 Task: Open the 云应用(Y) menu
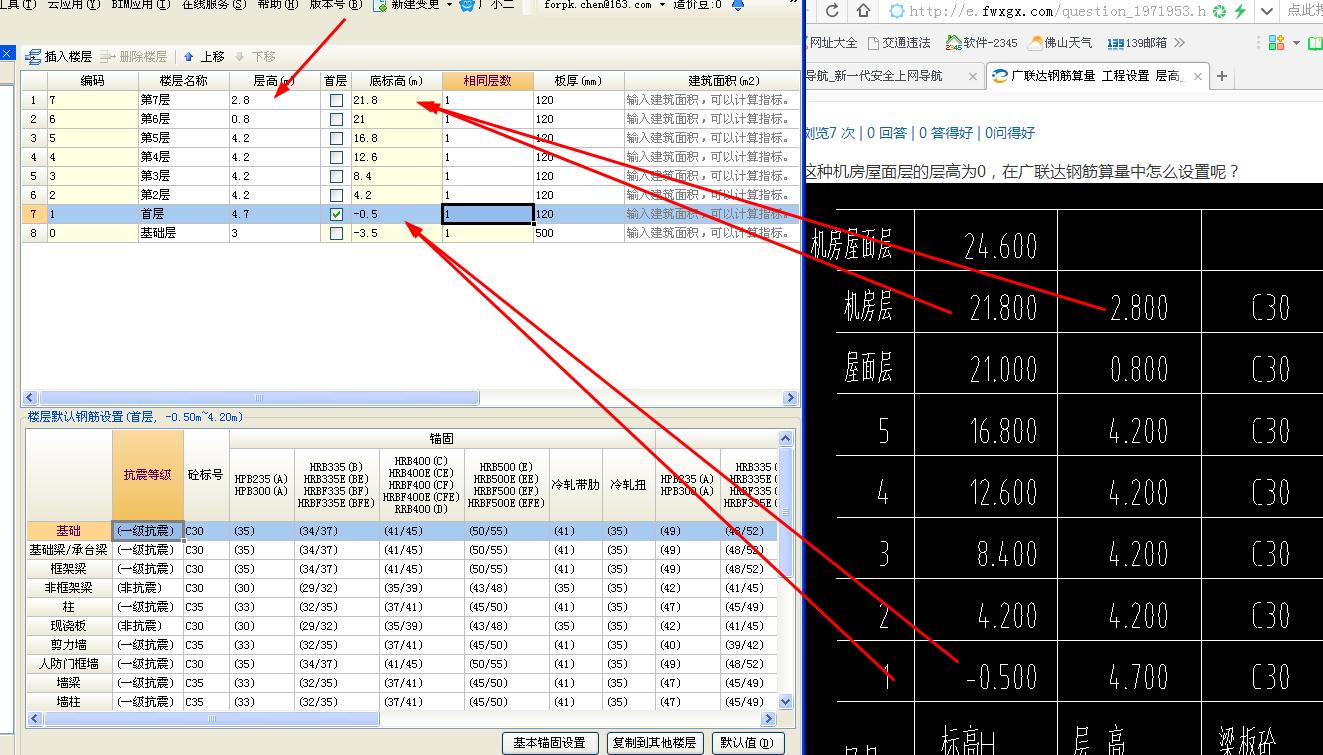(x=74, y=5)
